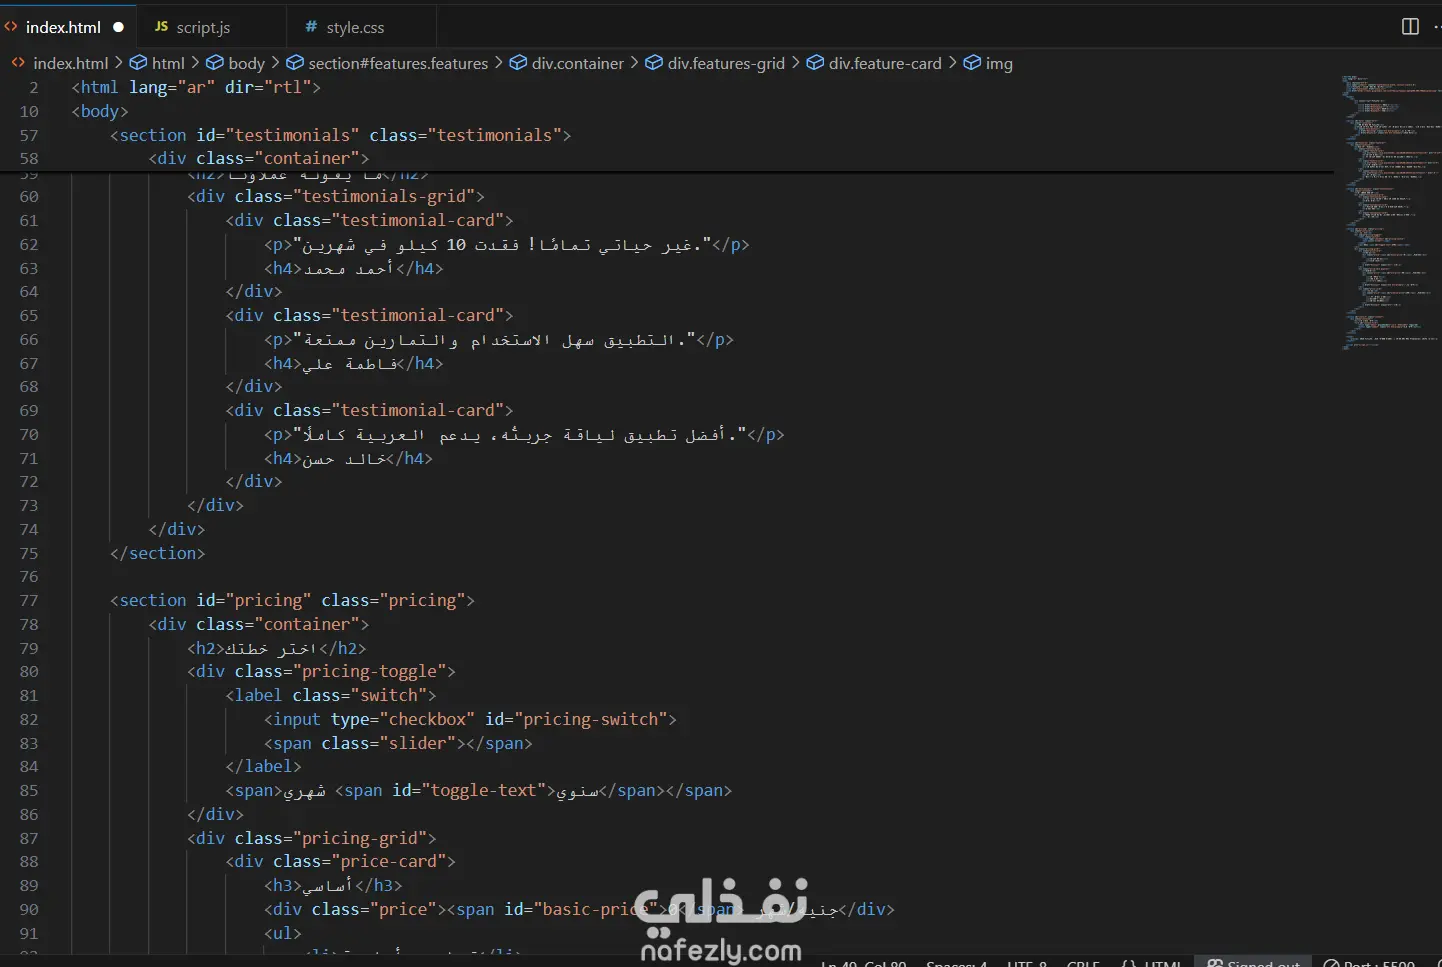
Task: Click label class="switch" on line 81
Action: coord(331,695)
